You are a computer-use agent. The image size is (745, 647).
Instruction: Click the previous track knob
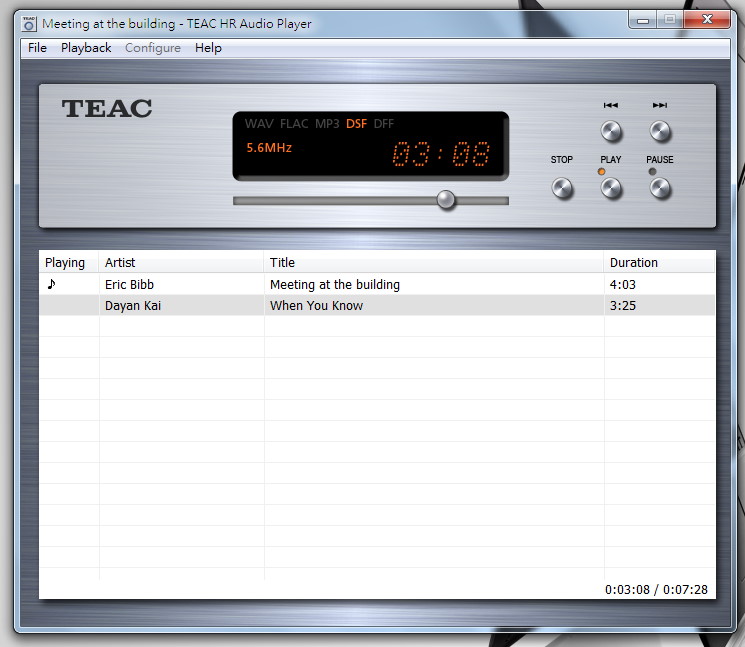pyautogui.click(x=611, y=131)
